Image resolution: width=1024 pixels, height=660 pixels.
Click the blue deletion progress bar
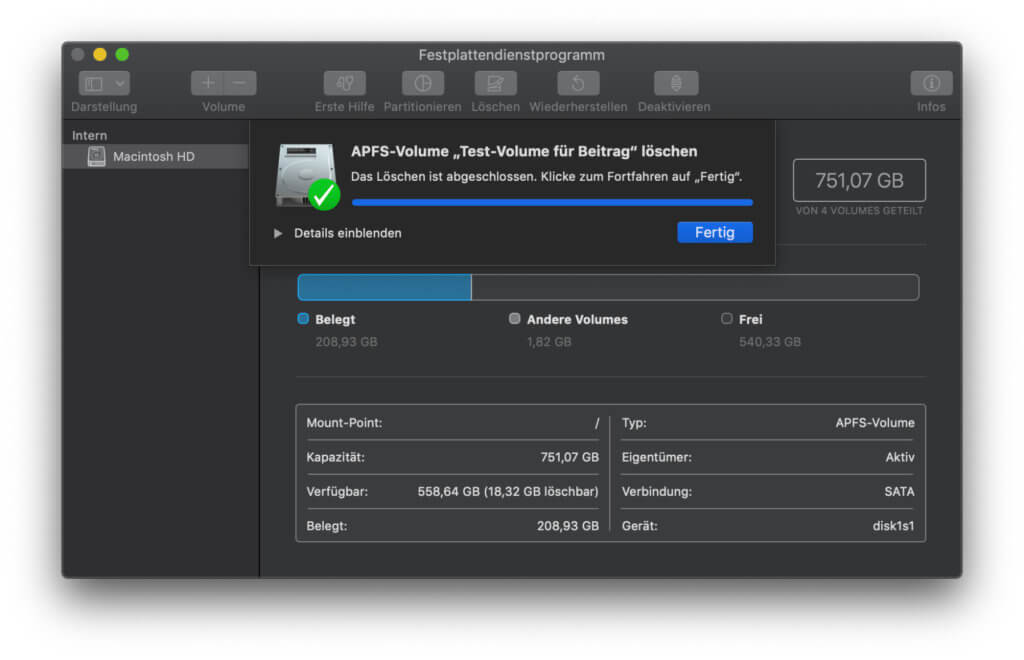coord(552,202)
